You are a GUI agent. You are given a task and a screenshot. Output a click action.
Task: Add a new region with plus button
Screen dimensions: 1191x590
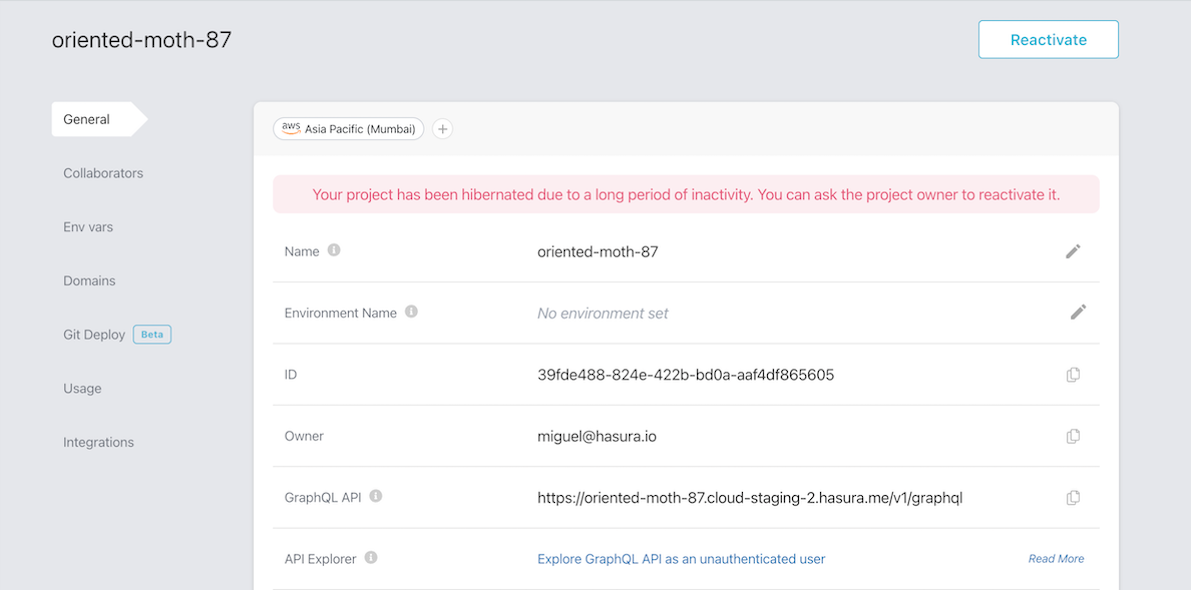click(x=442, y=129)
